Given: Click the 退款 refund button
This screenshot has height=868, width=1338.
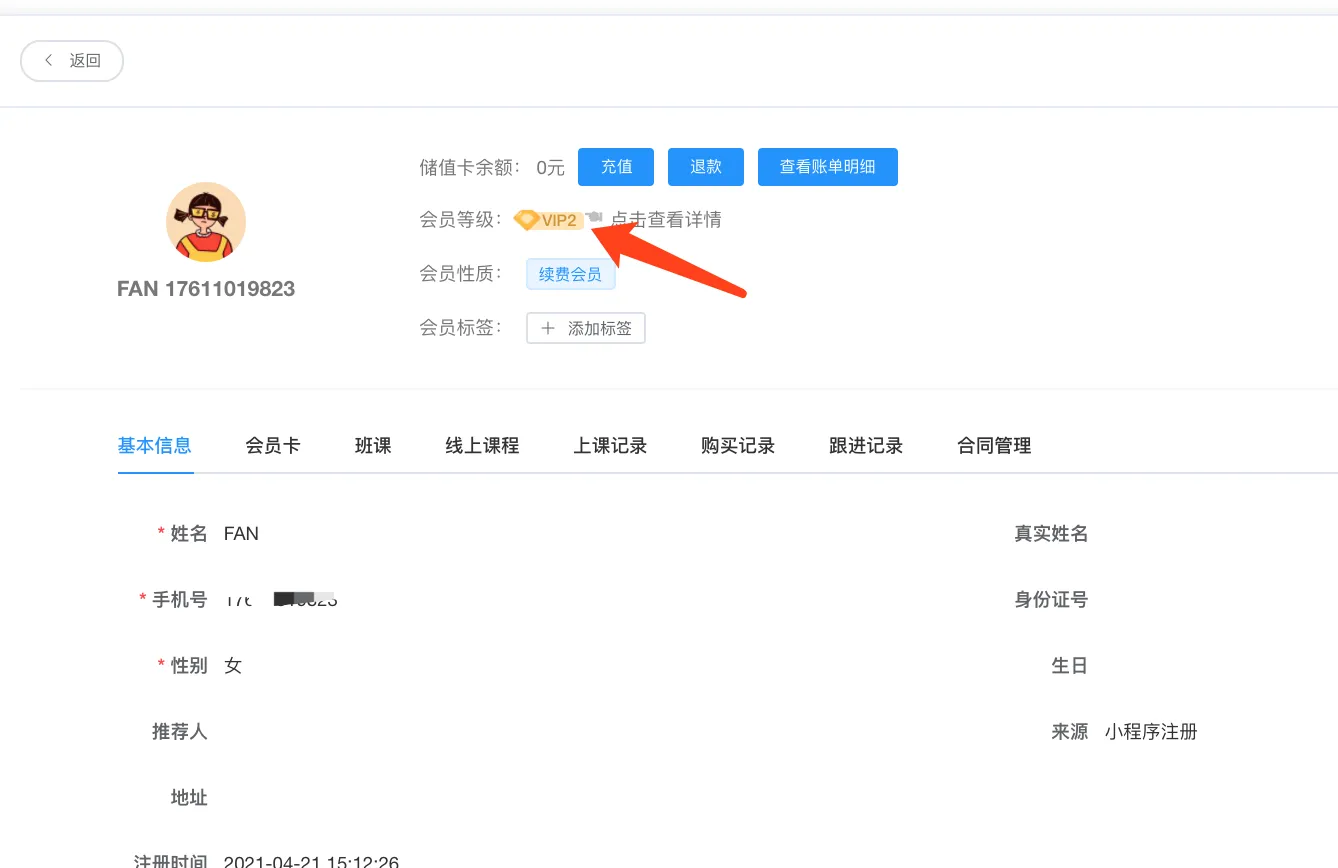Looking at the screenshot, I should pyautogui.click(x=705, y=167).
